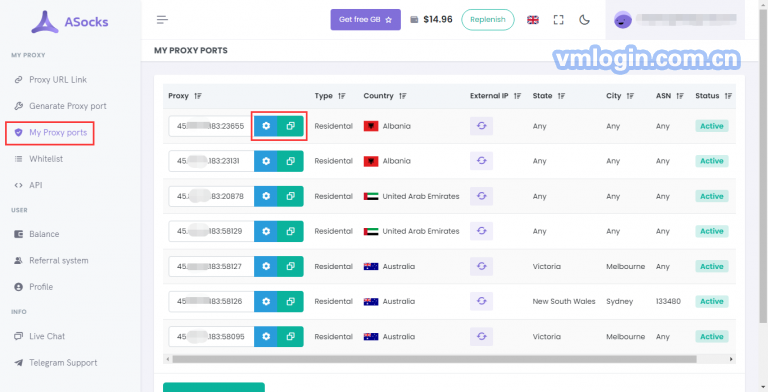The height and width of the screenshot is (392, 768).
Task: Open the language flag selector
Action: tap(532, 20)
